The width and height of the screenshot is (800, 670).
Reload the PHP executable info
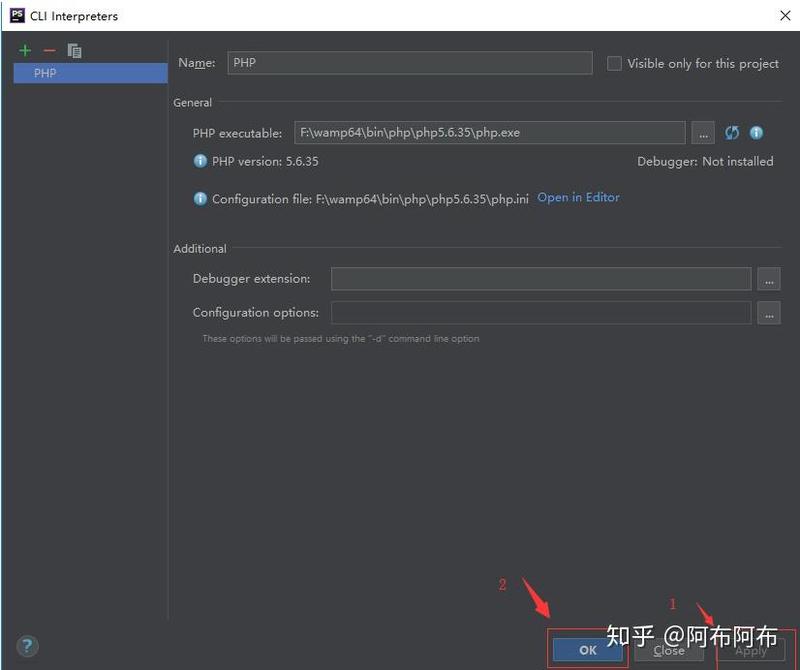732,133
